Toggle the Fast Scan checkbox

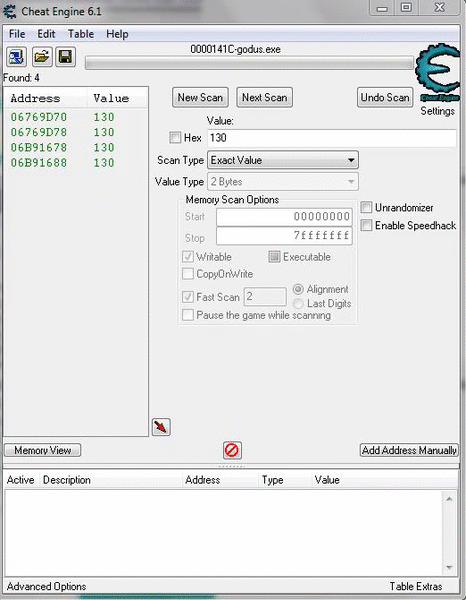pyautogui.click(x=187, y=297)
